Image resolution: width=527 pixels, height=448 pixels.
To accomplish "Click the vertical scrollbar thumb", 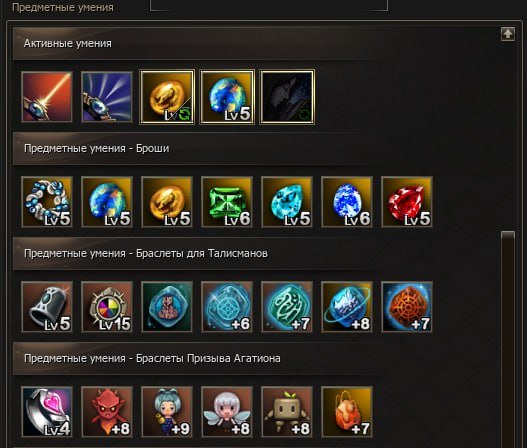I will point(508,339).
